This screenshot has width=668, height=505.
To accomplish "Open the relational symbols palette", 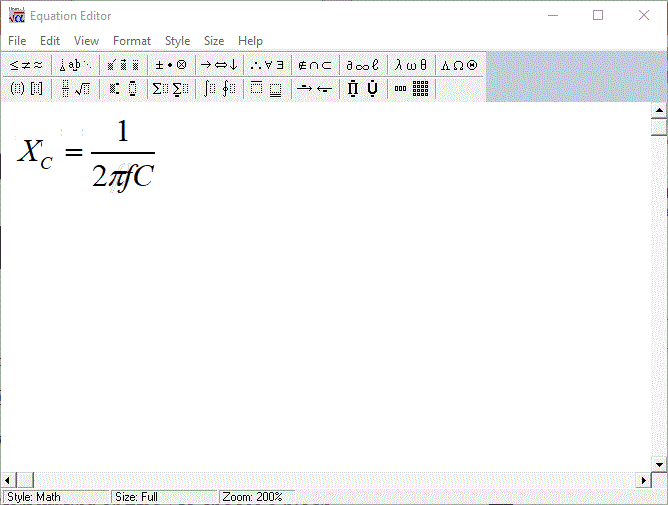I will pos(27,65).
